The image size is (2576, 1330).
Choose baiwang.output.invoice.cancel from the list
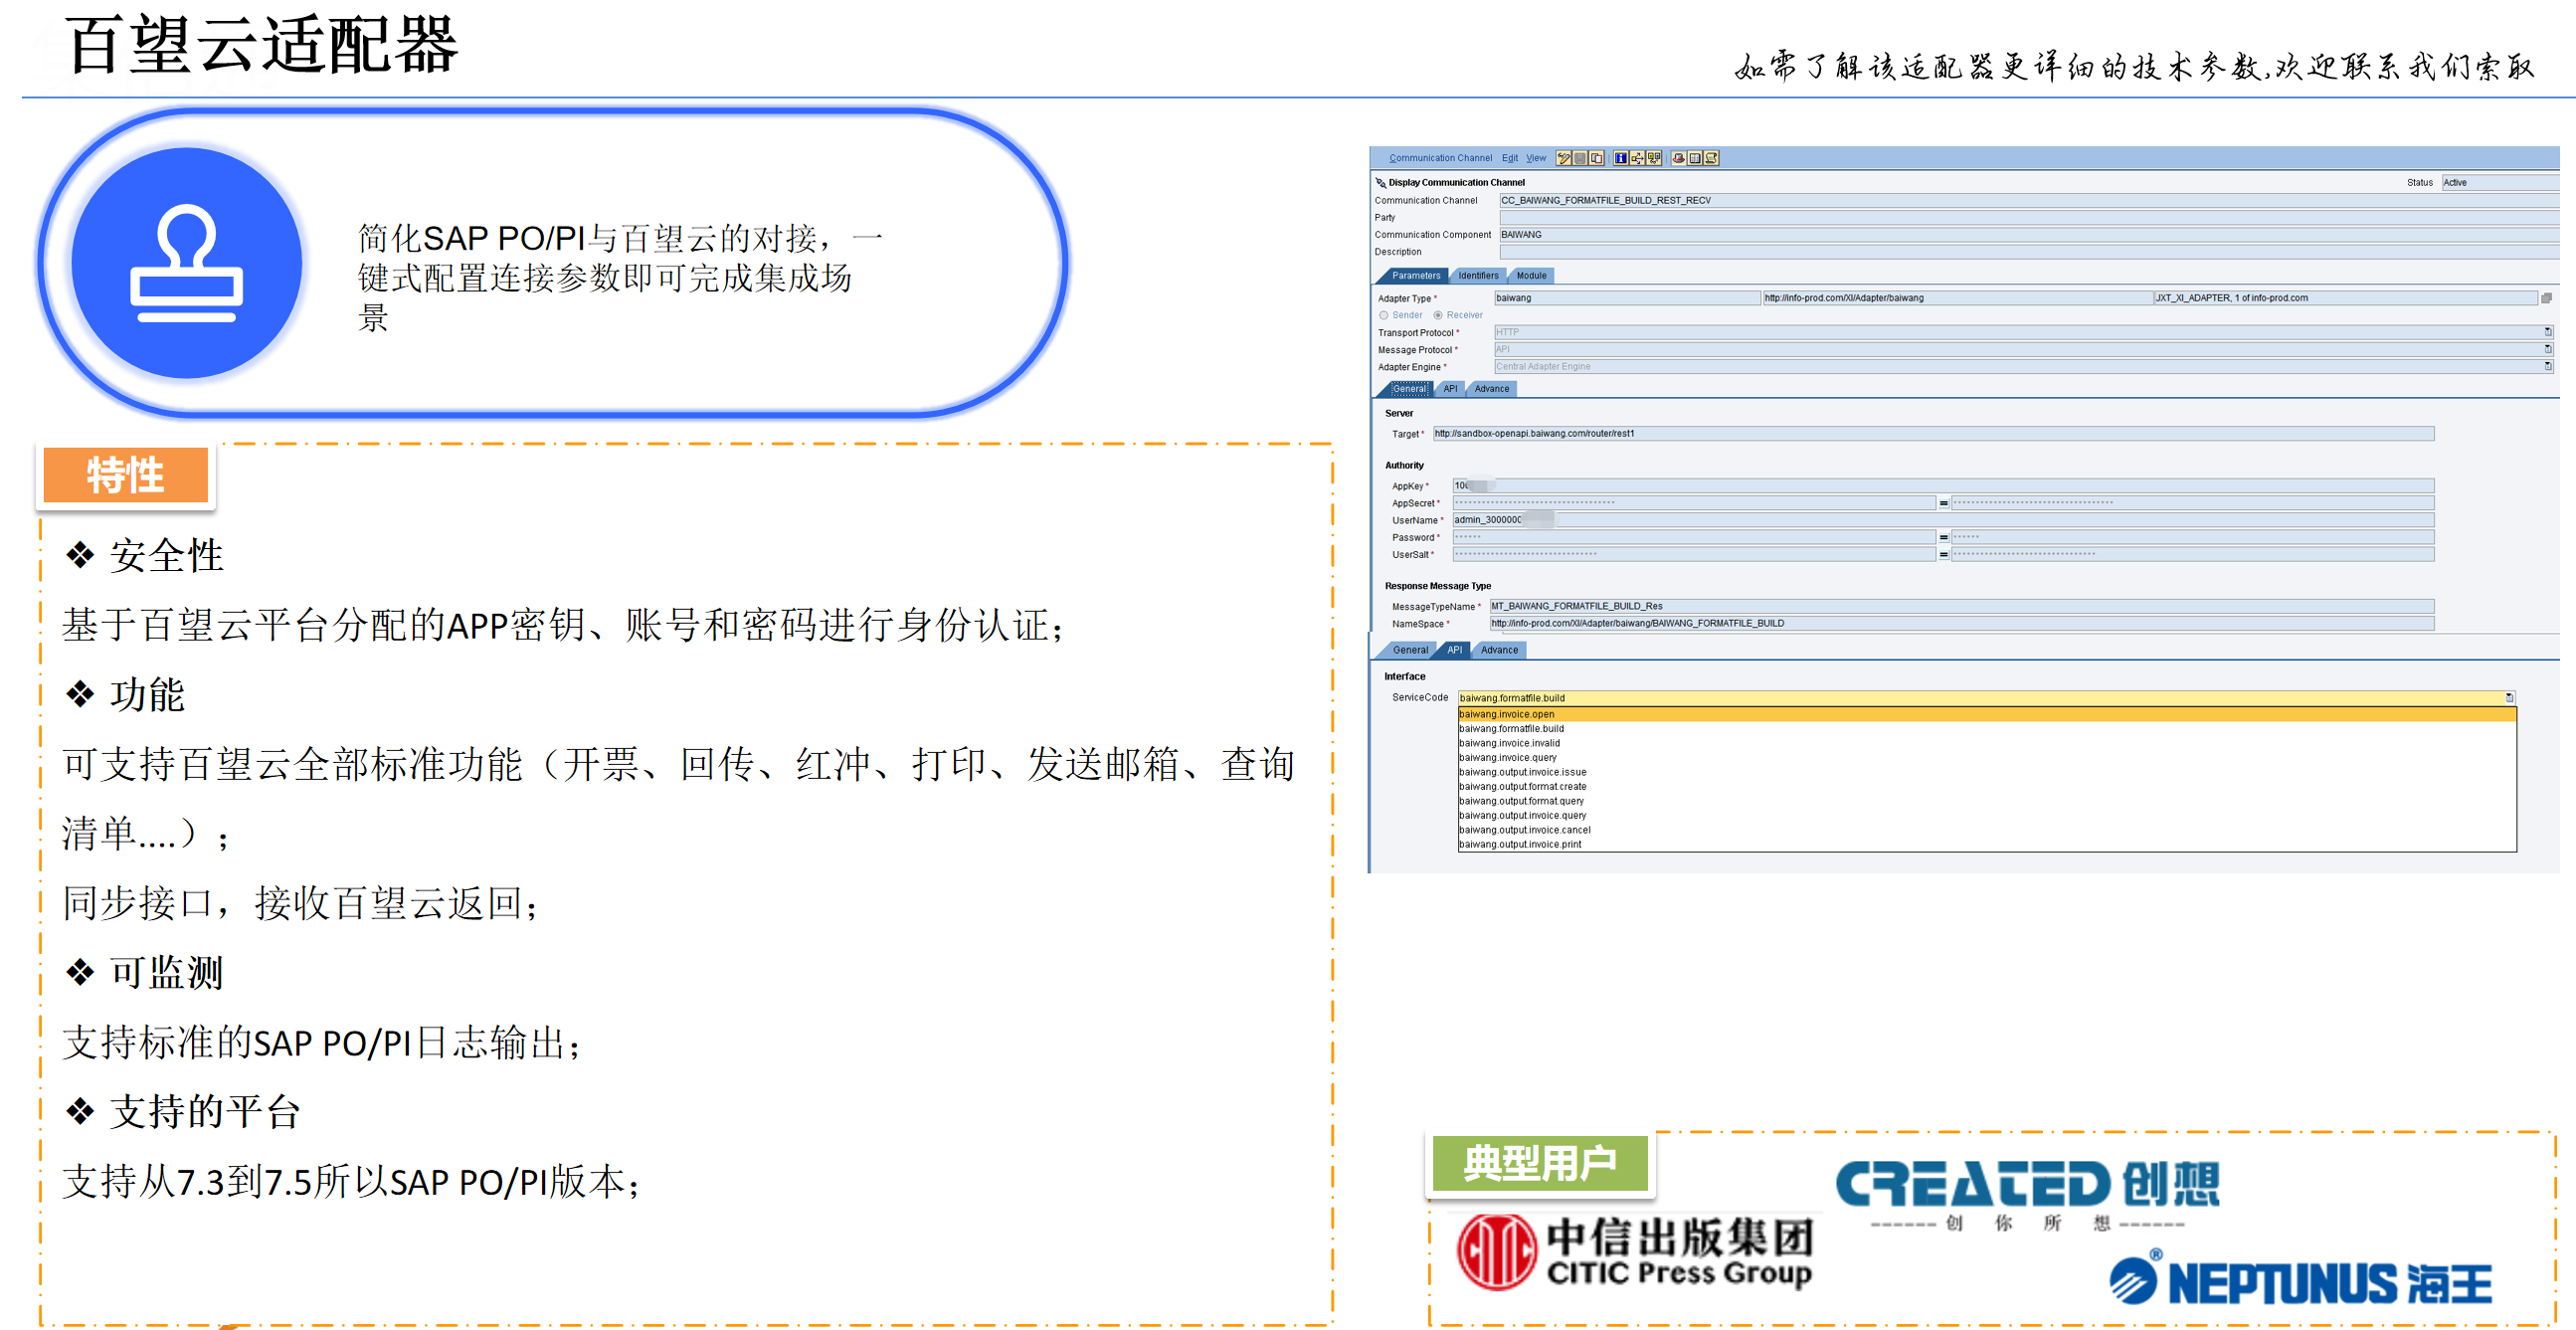click(x=1986, y=830)
